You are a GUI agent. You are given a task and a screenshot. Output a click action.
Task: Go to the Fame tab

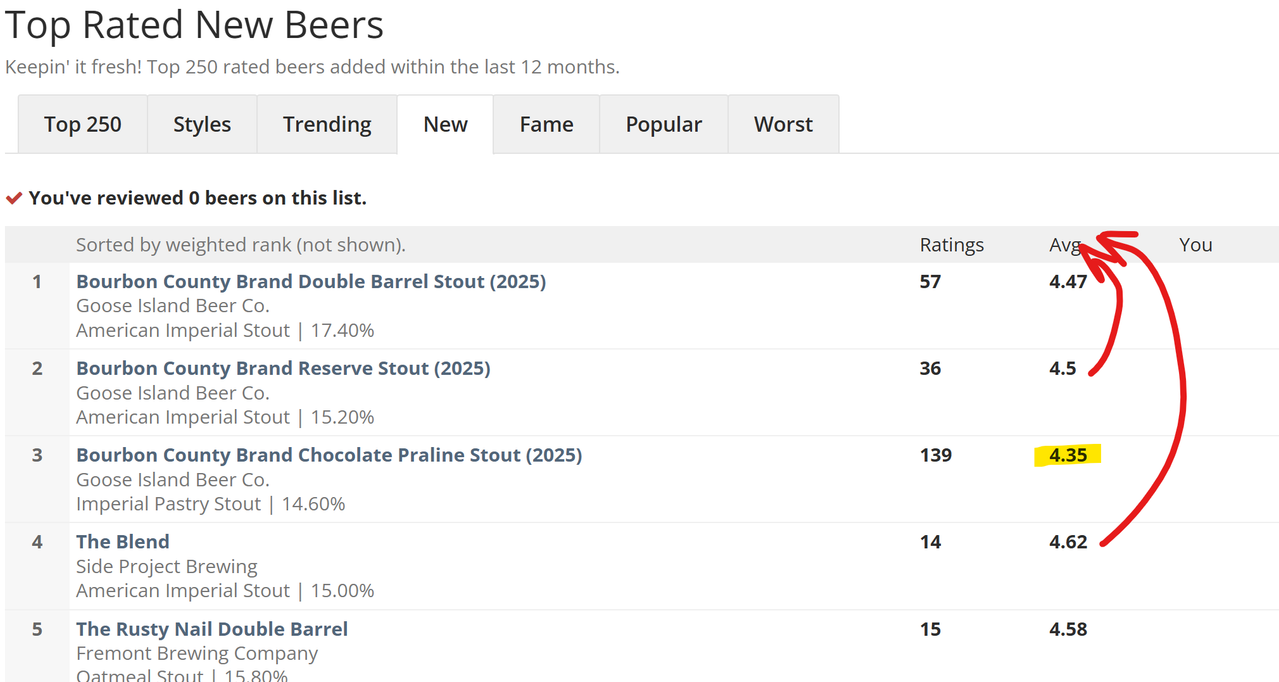546,124
